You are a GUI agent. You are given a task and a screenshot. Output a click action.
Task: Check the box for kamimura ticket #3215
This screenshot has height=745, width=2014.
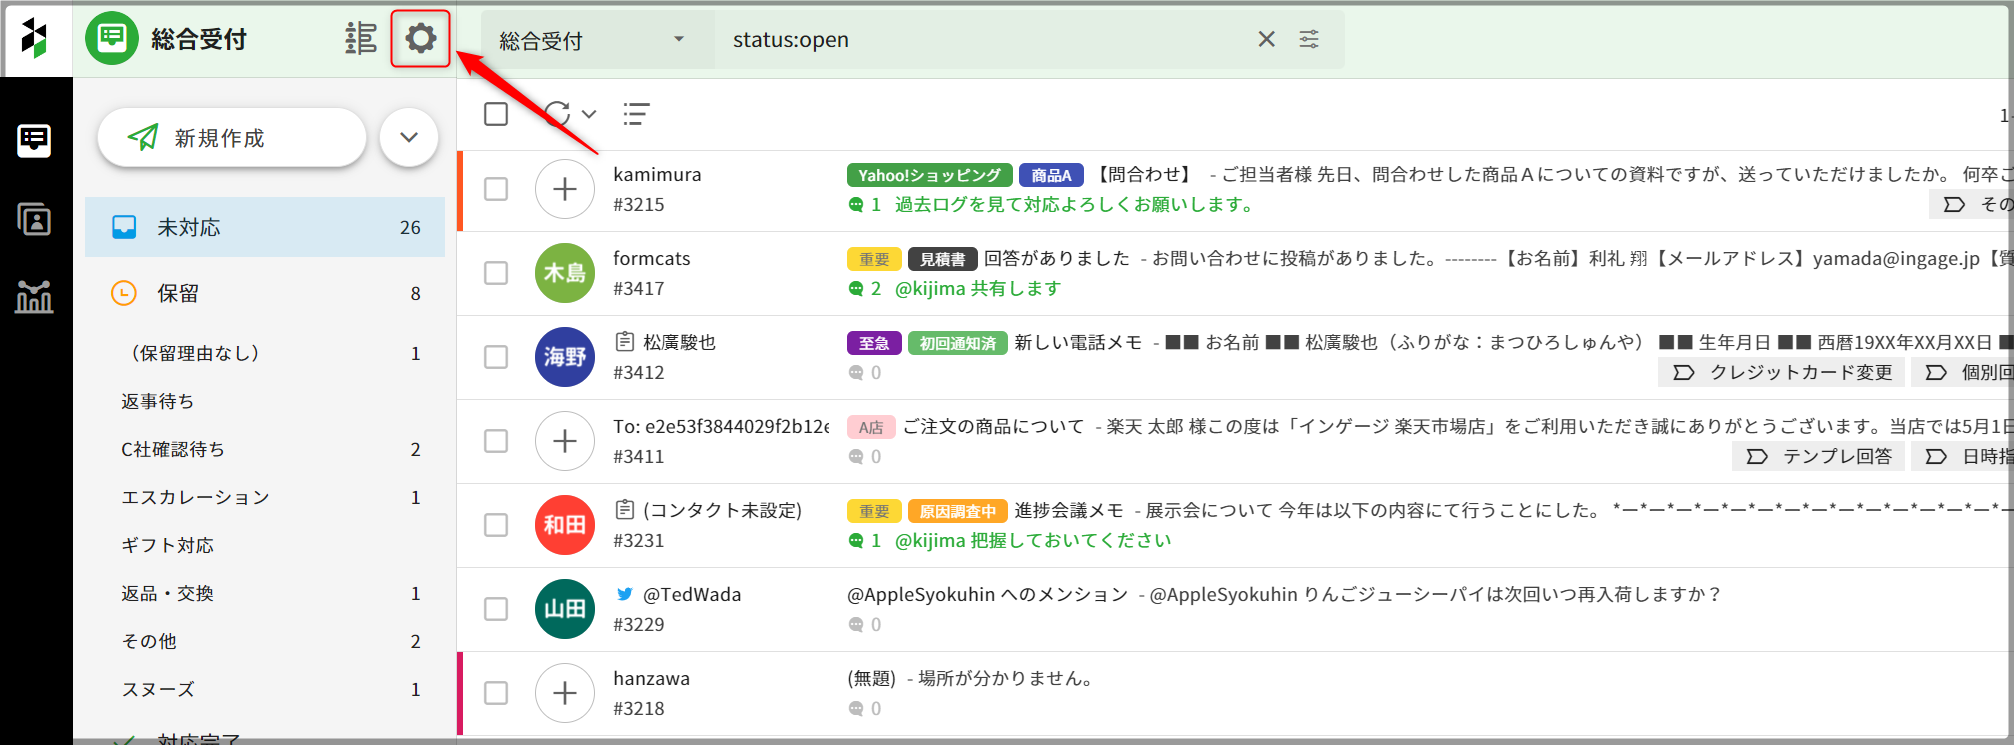point(496,189)
